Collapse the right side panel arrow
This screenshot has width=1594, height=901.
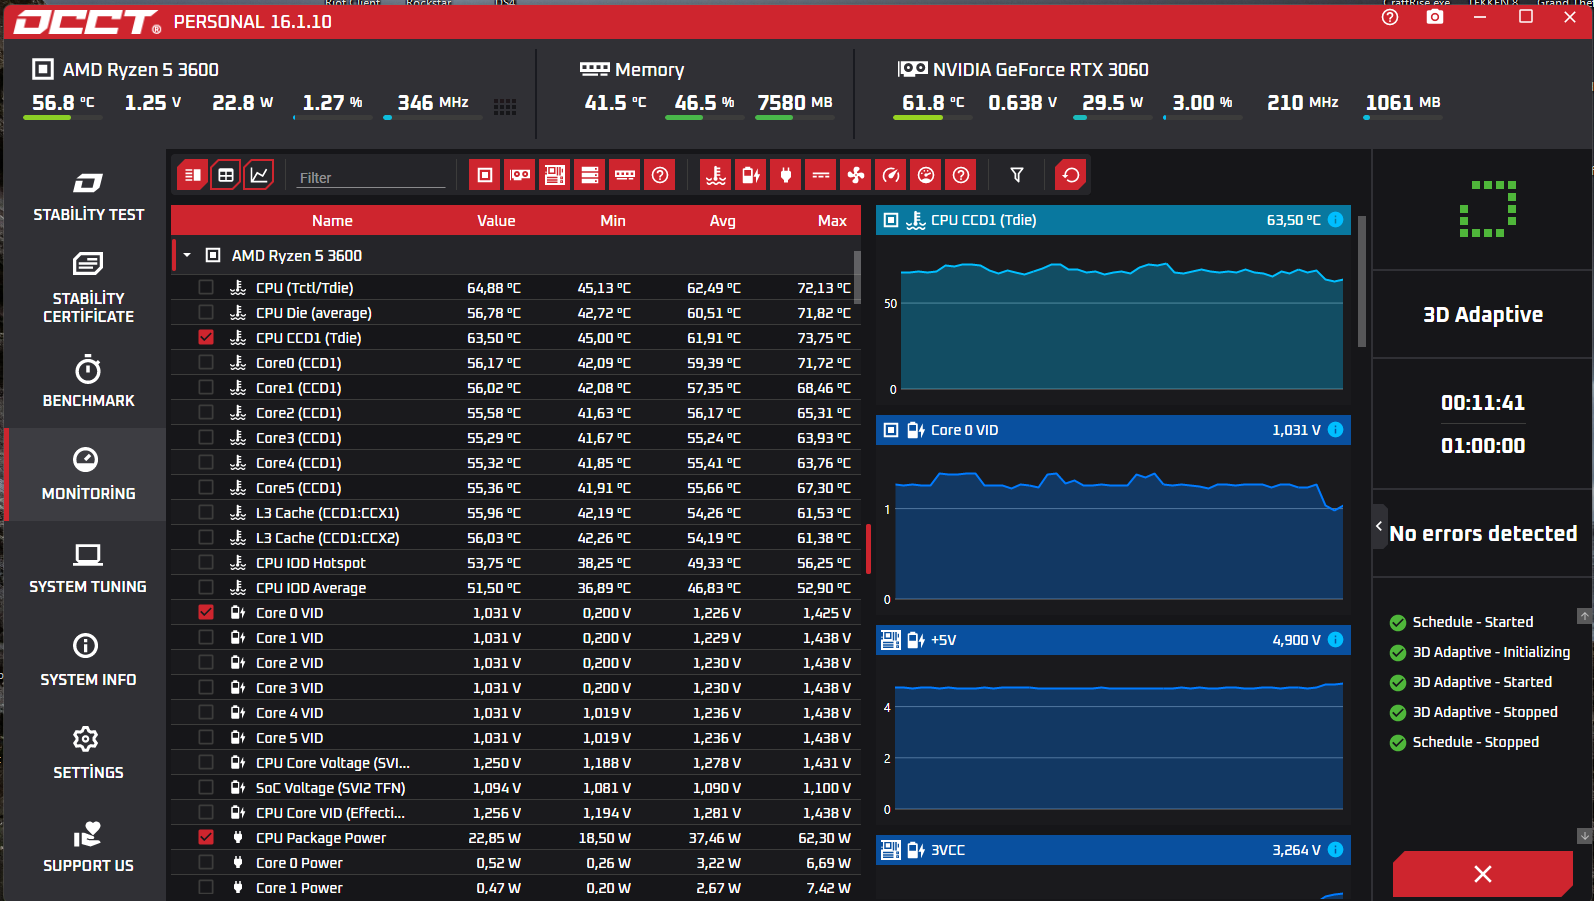tap(1379, 526)
